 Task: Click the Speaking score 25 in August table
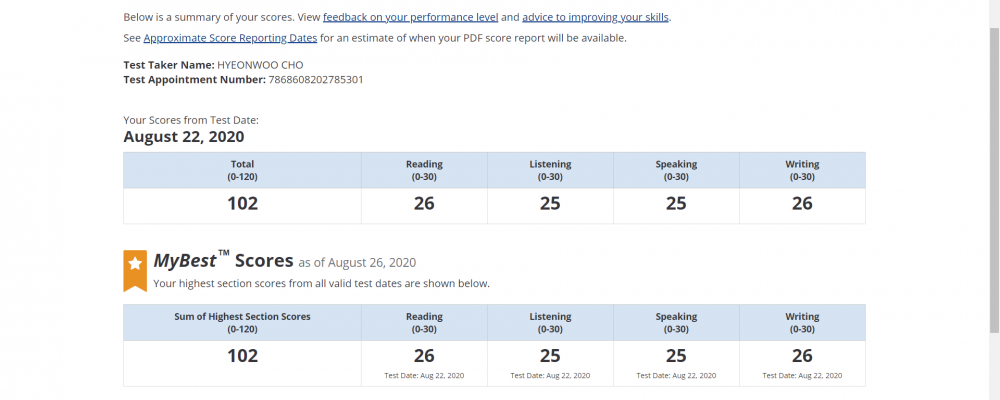676,204
